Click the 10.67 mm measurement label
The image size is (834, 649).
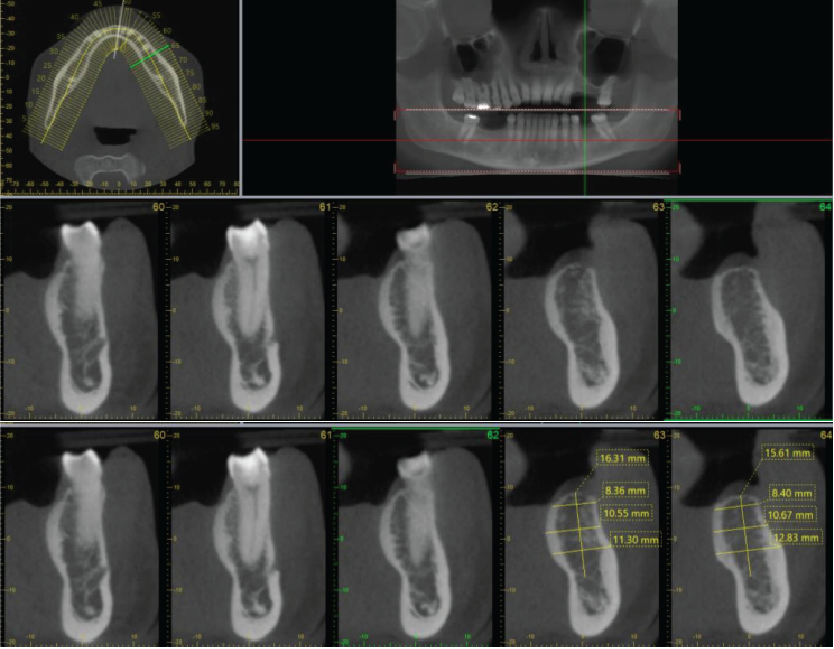(792, 514)
